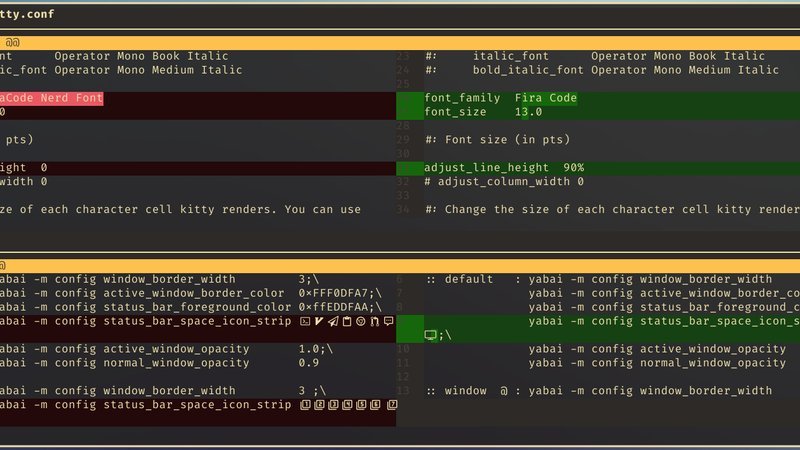Click the clipboard icon in icon strip
This screenshot has width=800, height=450.
tap(346, 321)
